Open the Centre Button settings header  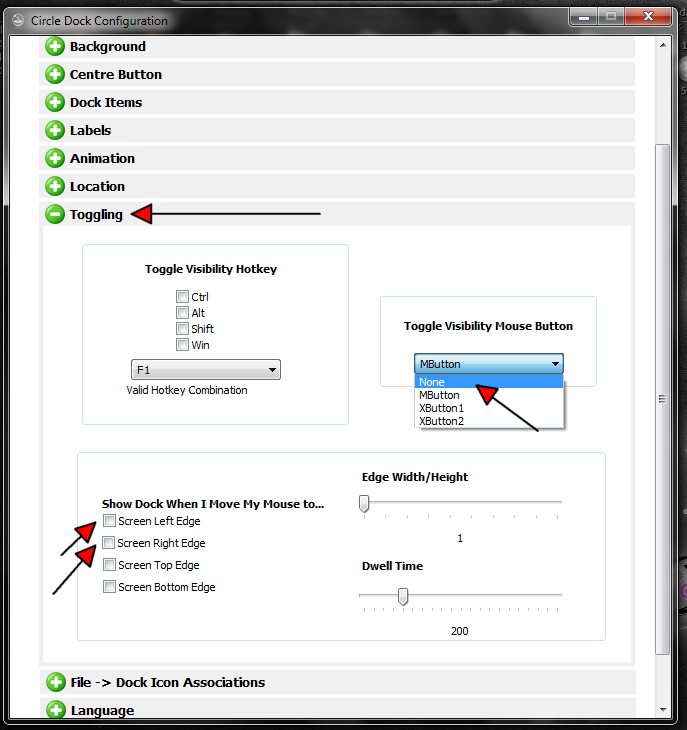337,74
